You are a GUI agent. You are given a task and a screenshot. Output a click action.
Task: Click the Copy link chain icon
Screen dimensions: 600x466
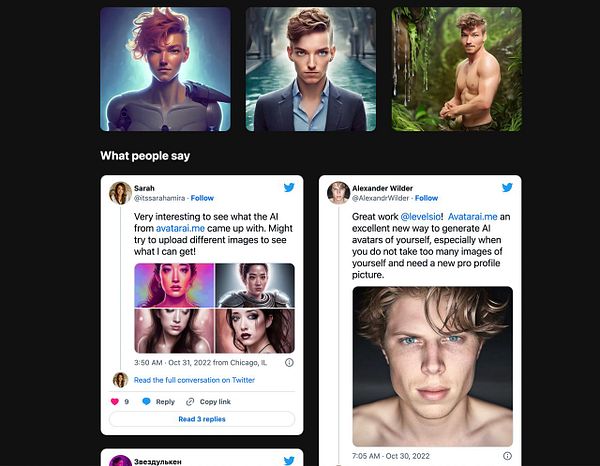[190, 402]
